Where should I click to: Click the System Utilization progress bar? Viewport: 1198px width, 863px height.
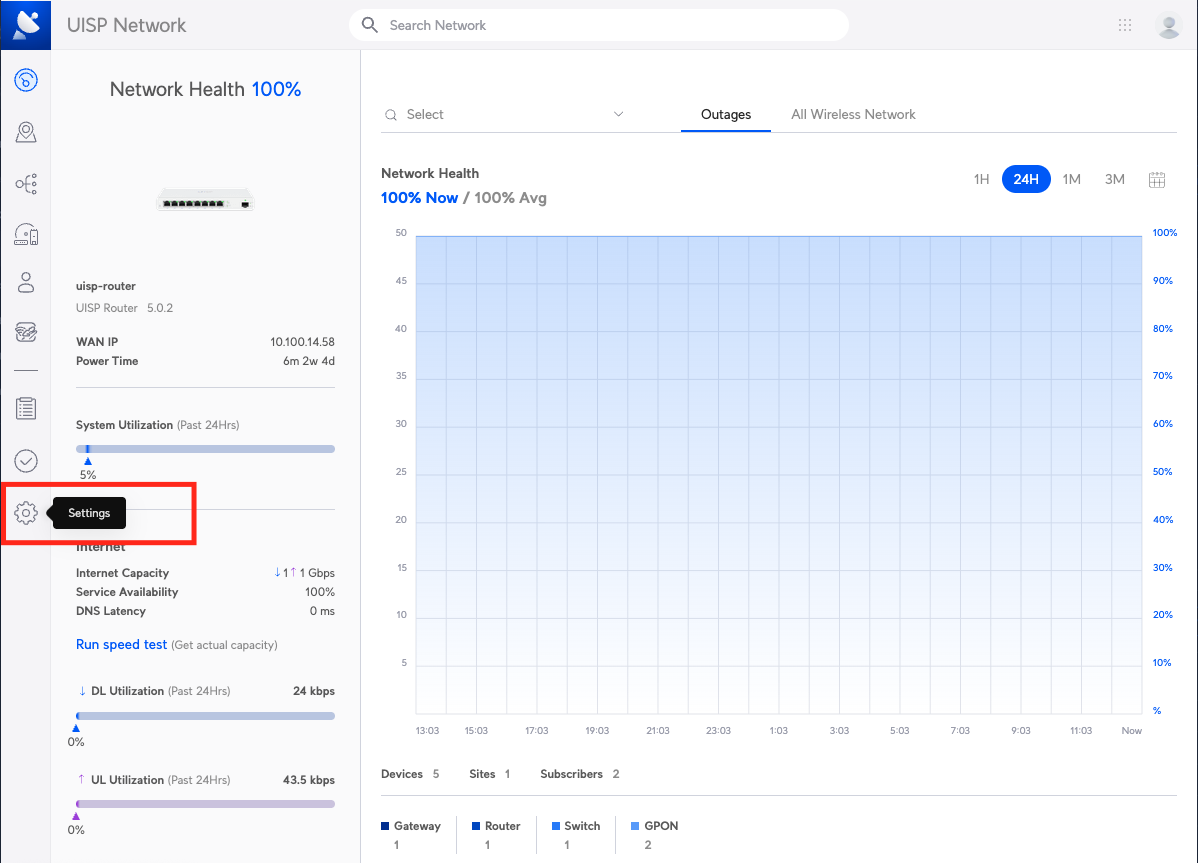pyautogui.click(x=206, y=449)
